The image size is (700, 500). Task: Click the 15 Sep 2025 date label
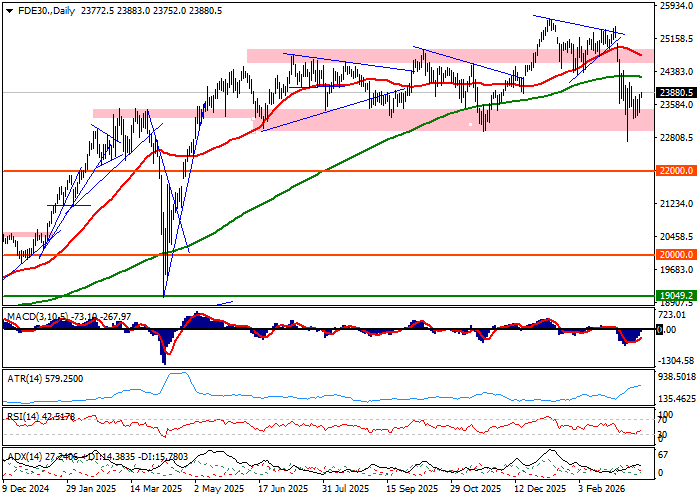412,491
